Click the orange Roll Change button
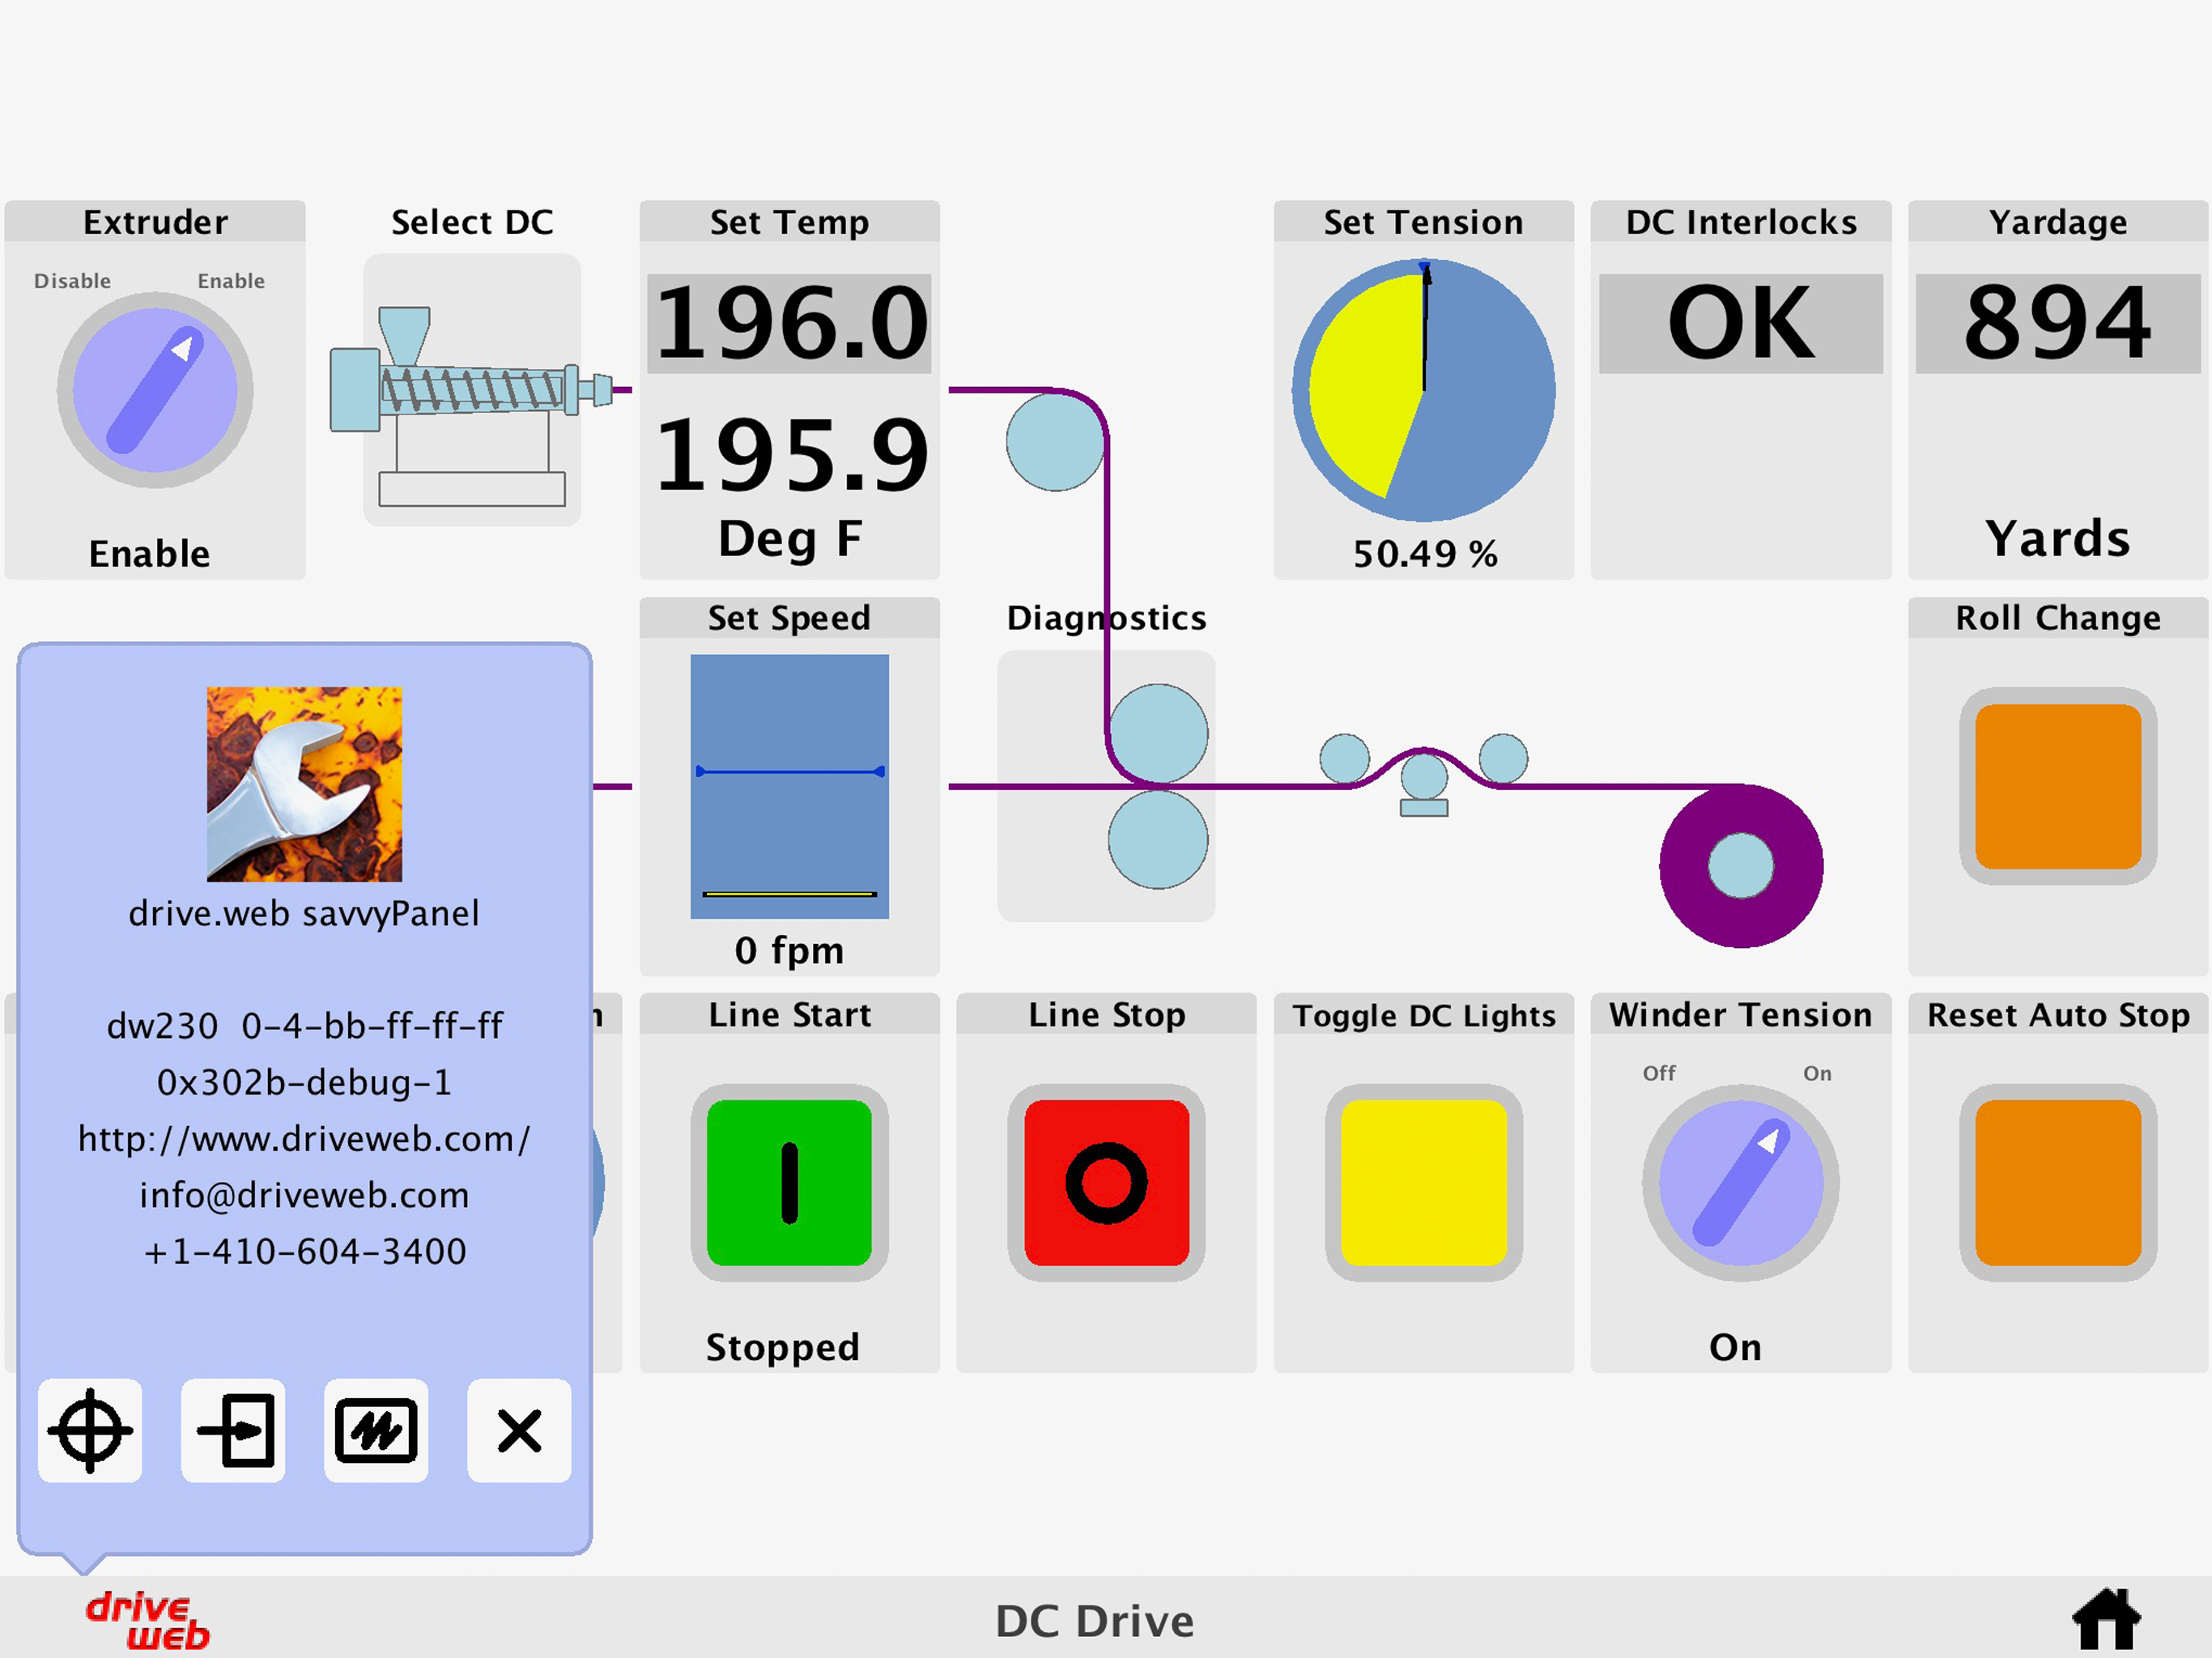 click(2058, 786)
